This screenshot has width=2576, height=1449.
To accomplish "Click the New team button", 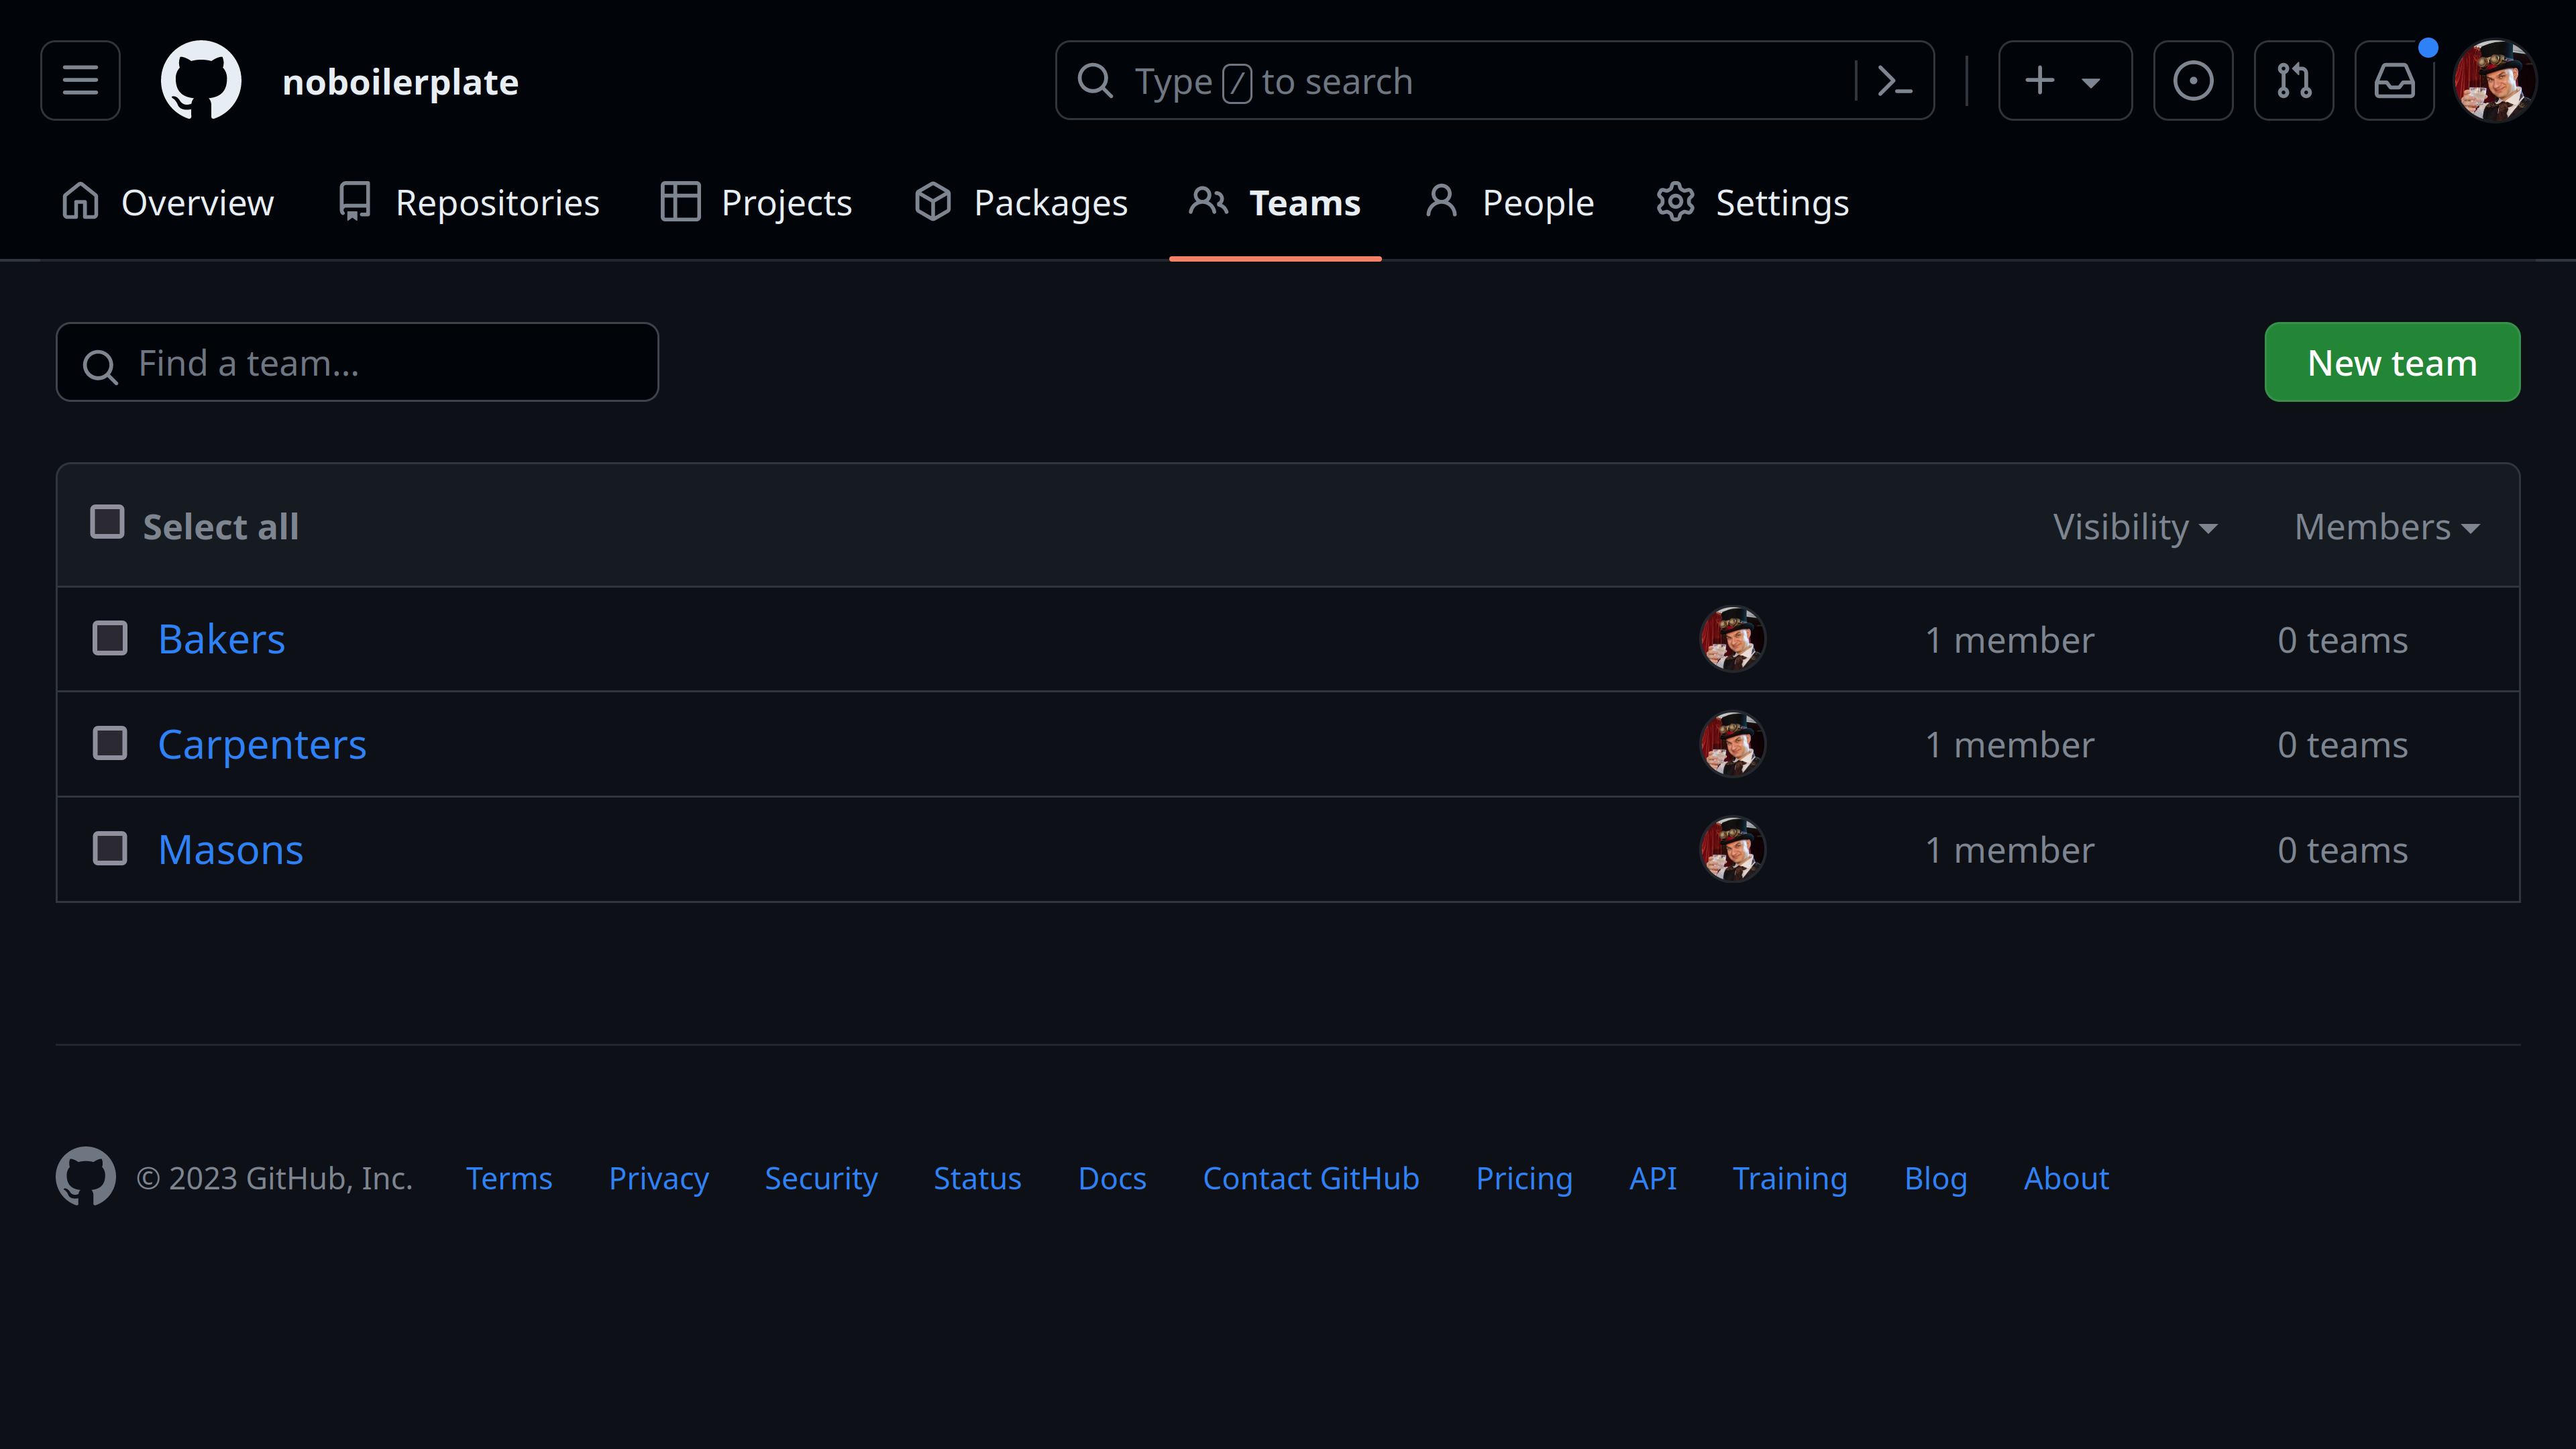I will pos(2392,362).
